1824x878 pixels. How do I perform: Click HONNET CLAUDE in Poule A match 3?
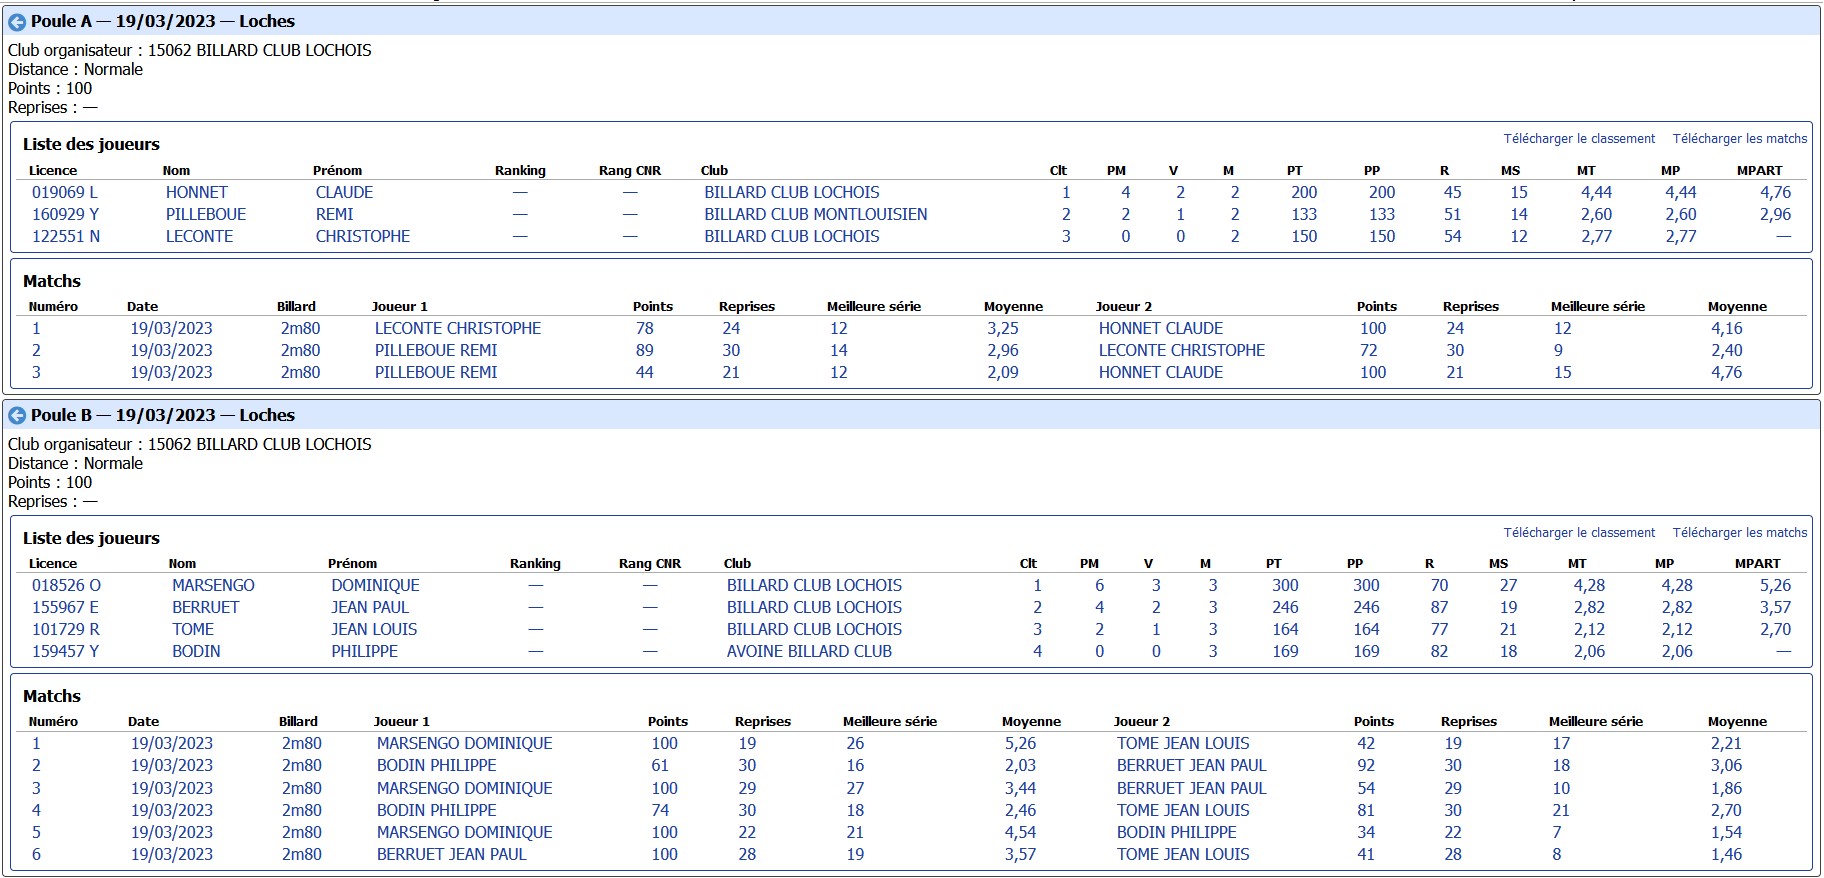(1161, 372)
